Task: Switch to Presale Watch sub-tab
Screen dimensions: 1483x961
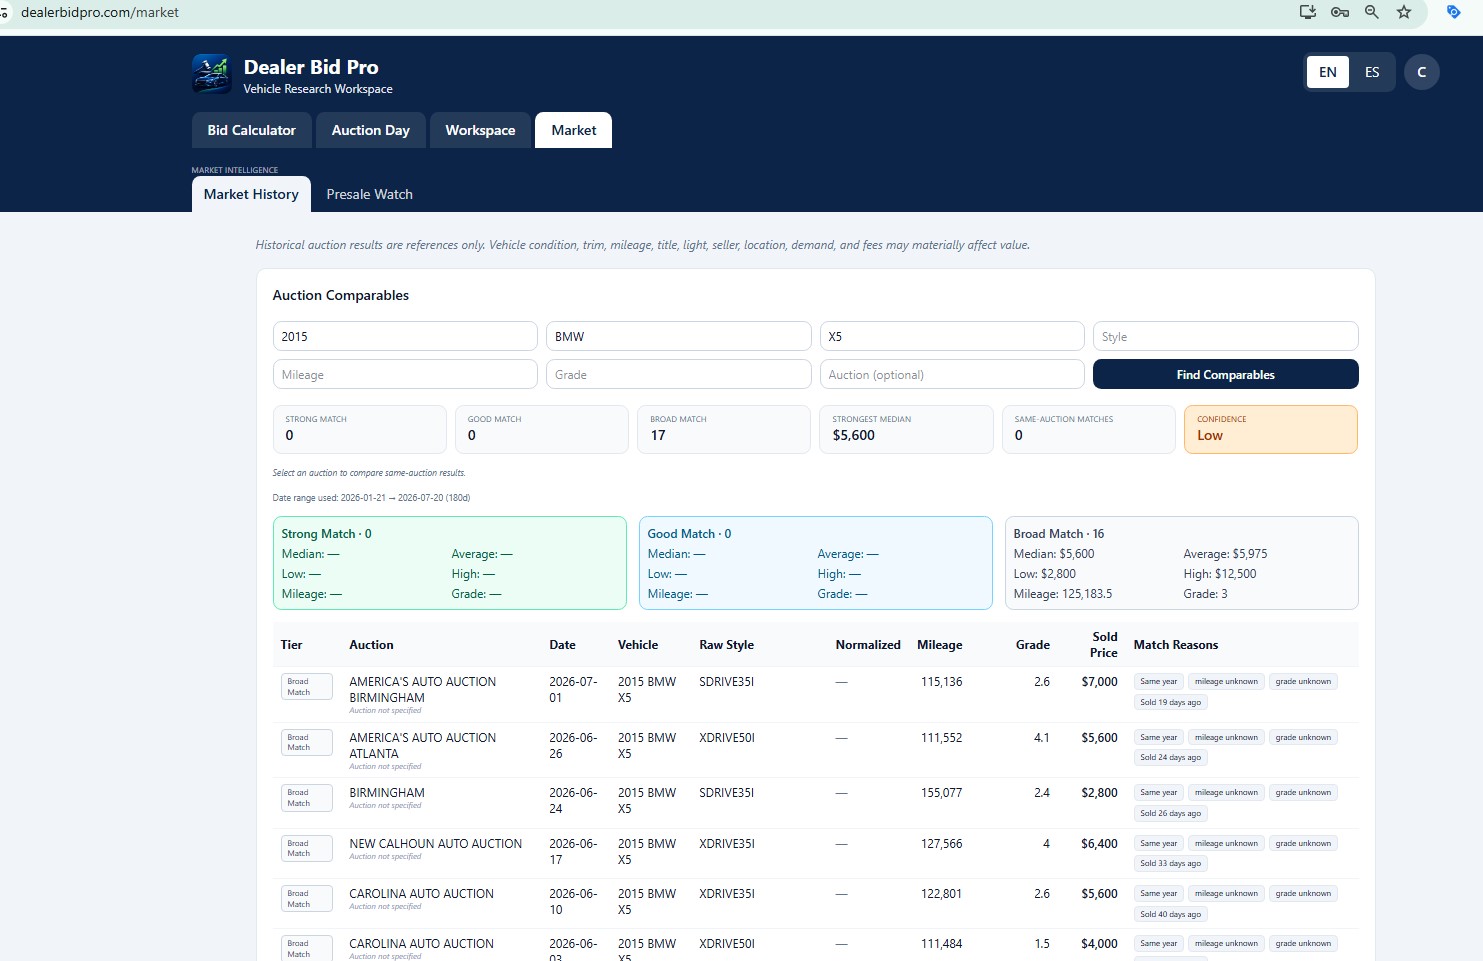Action: pyautogui.click(x=369, y=194)
